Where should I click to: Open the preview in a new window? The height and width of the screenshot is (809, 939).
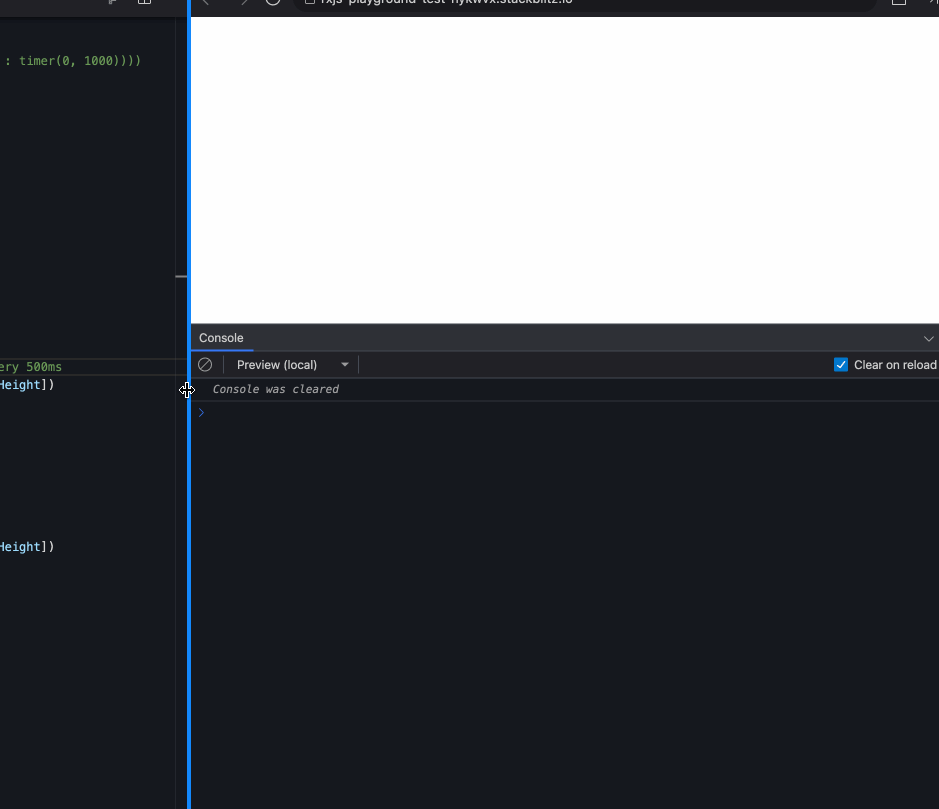(898, 3)
